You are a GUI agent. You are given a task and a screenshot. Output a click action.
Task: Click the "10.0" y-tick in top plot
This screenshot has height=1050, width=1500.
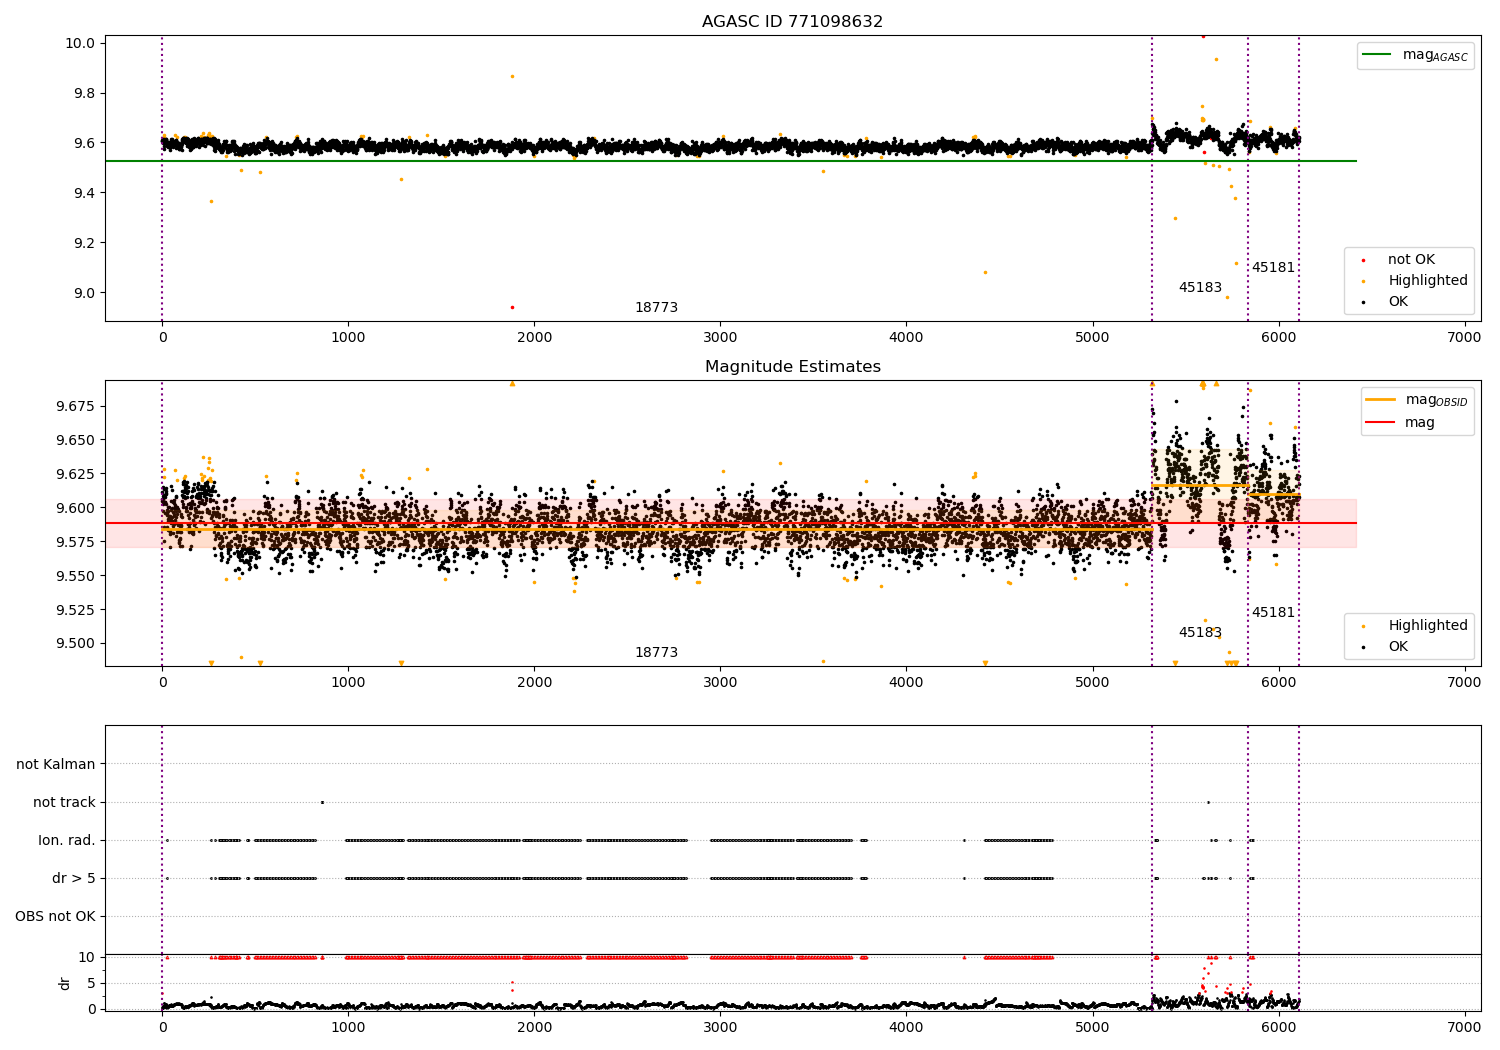pyautogui.click(x=79, y=43)
